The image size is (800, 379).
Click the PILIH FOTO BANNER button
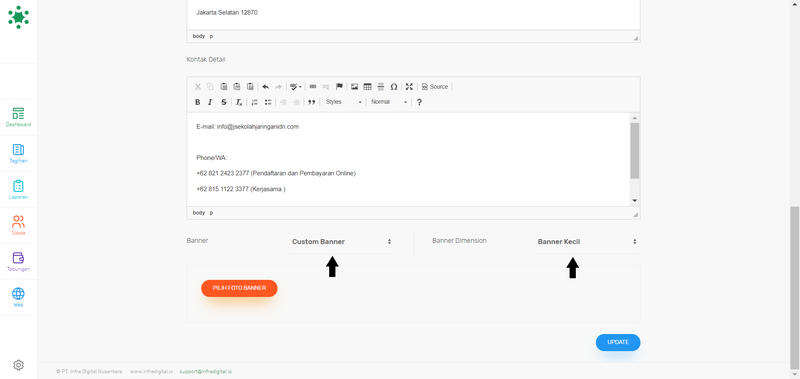click(x=239, y=288)
